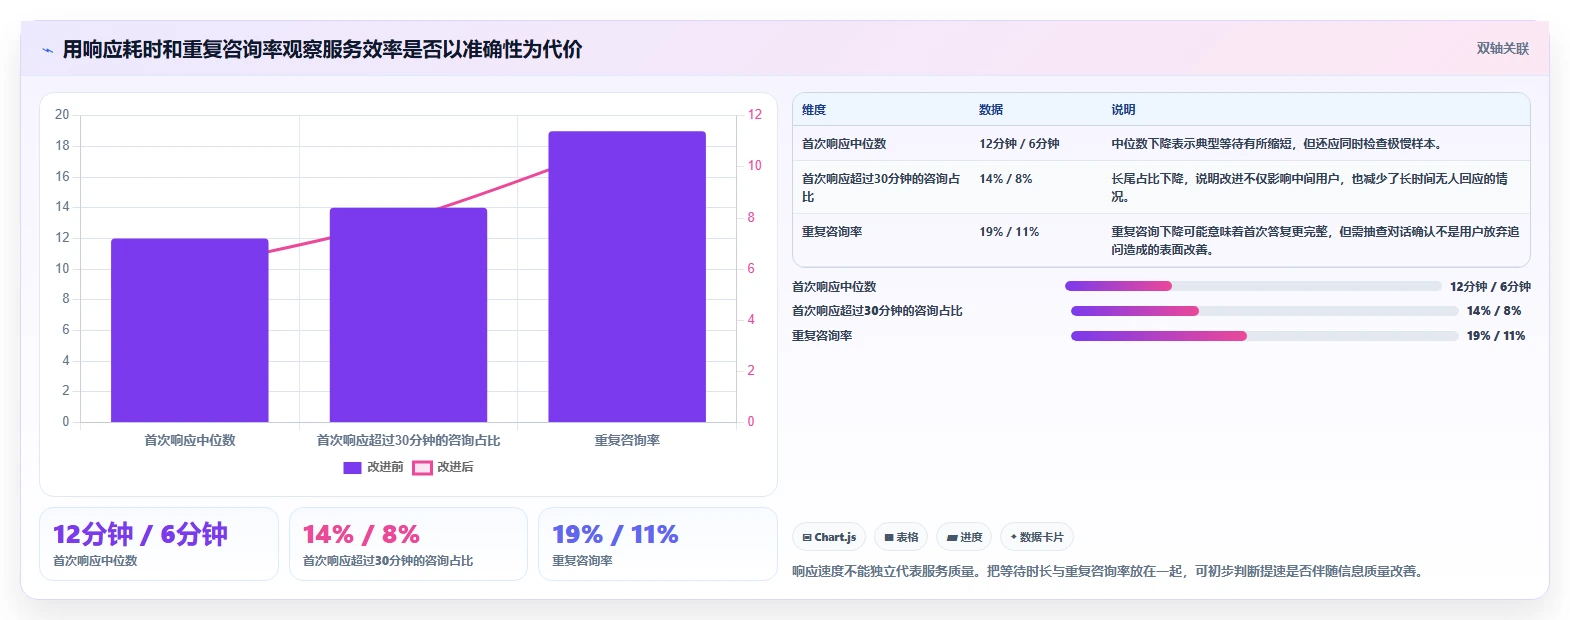The height and width of the screenshot is (620, 1570).
Task: Toggle the 改进前 legend swatch
Action: [352, 467]
